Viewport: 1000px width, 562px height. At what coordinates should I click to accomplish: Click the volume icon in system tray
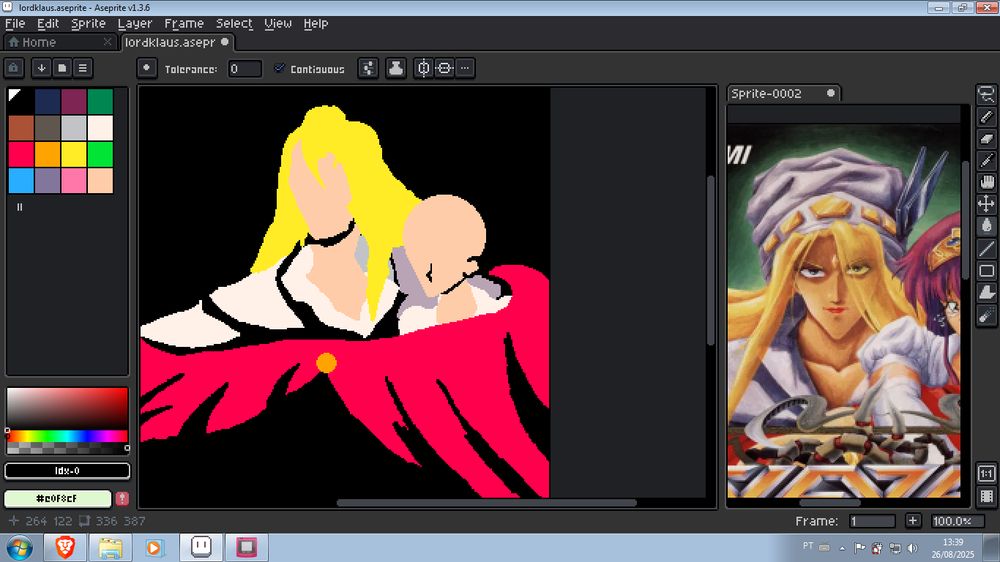(x=913, y=547)
